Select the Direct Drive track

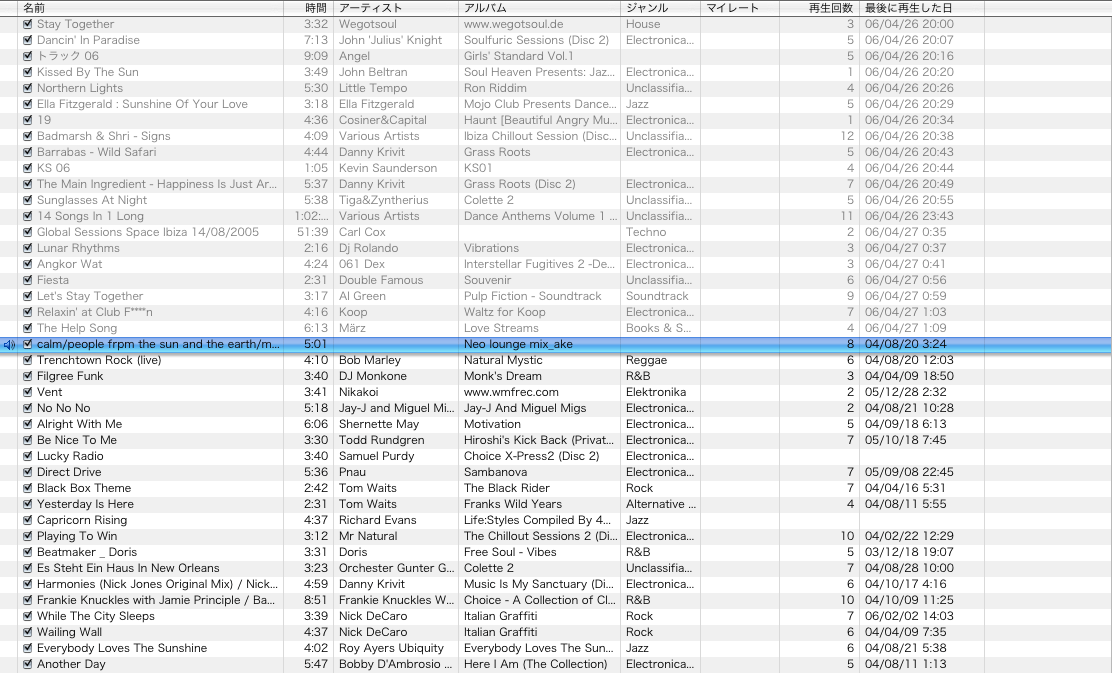click(69, 472)
